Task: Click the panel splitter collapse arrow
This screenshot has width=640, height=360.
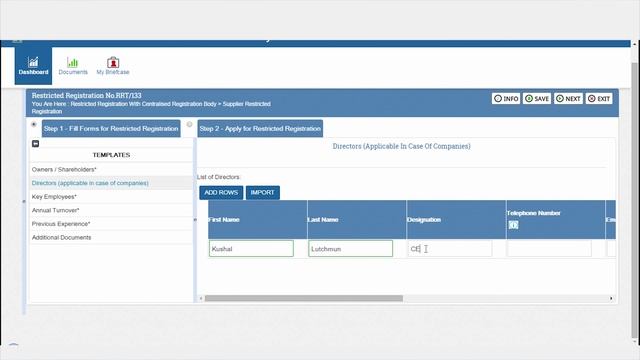Action: [x=195, y=220]
